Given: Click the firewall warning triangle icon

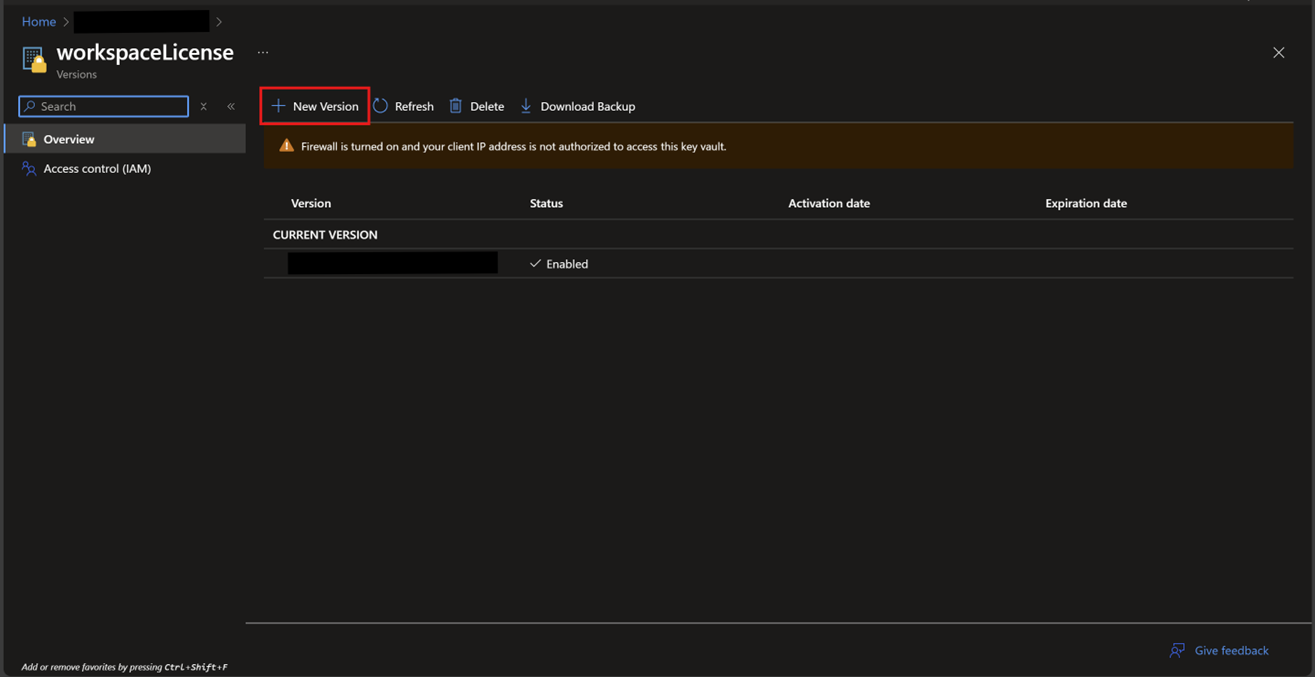Looking at the screenshot, I should coord(287,146).
